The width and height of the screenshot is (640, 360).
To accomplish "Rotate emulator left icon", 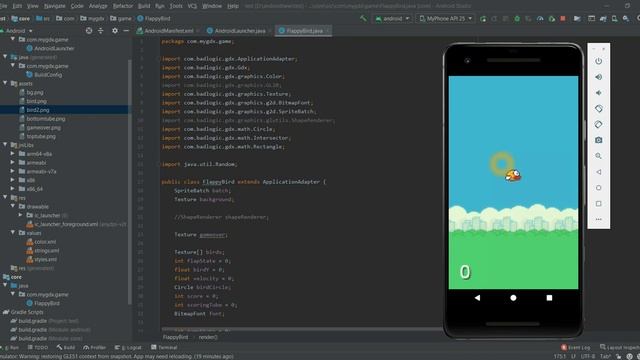I will pyautogui.click(x=598, y=109).
